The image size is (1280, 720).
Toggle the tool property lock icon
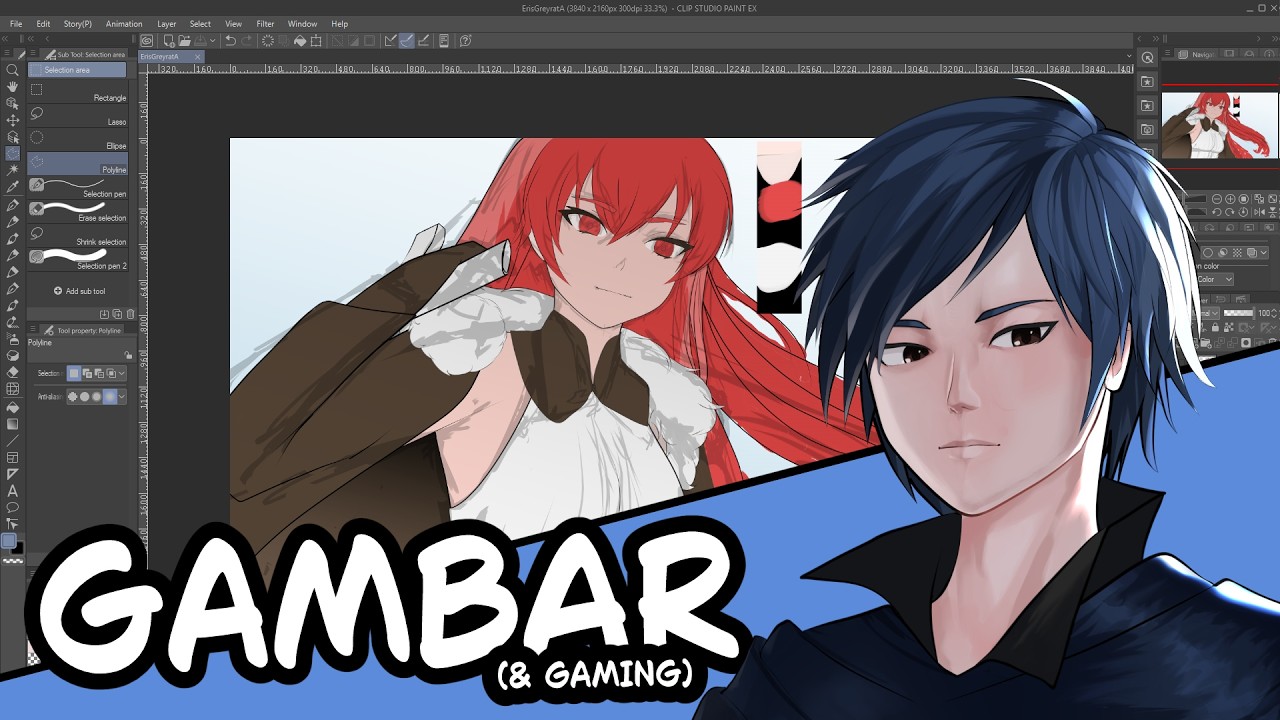pos(128,355)
